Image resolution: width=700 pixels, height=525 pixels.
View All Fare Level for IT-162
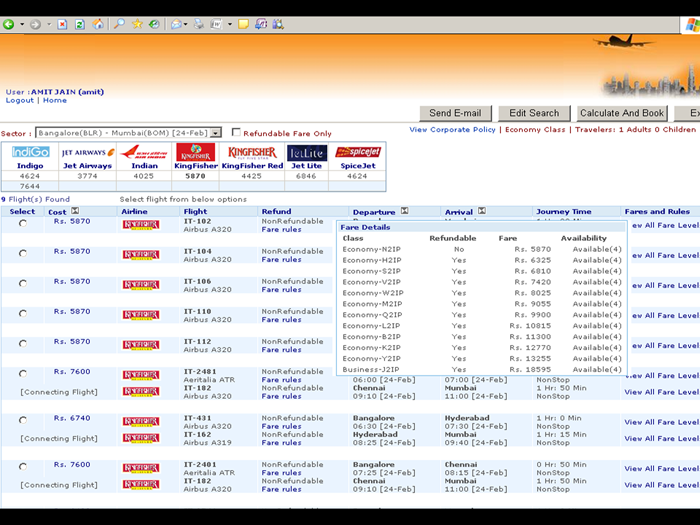(662, 438)
